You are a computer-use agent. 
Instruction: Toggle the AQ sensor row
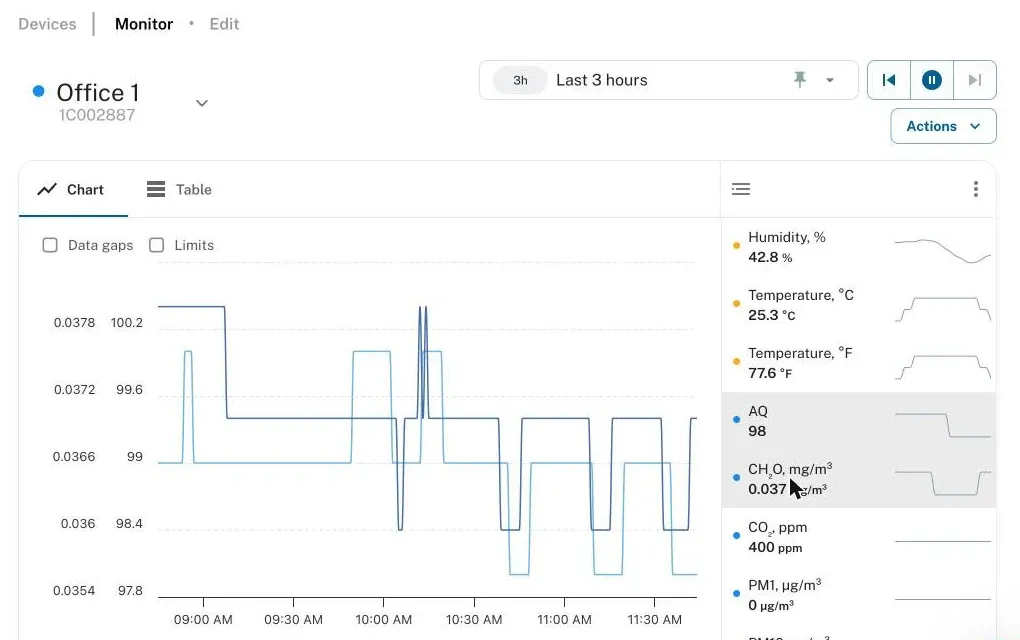pyautogui.click(x=859, y=421)
